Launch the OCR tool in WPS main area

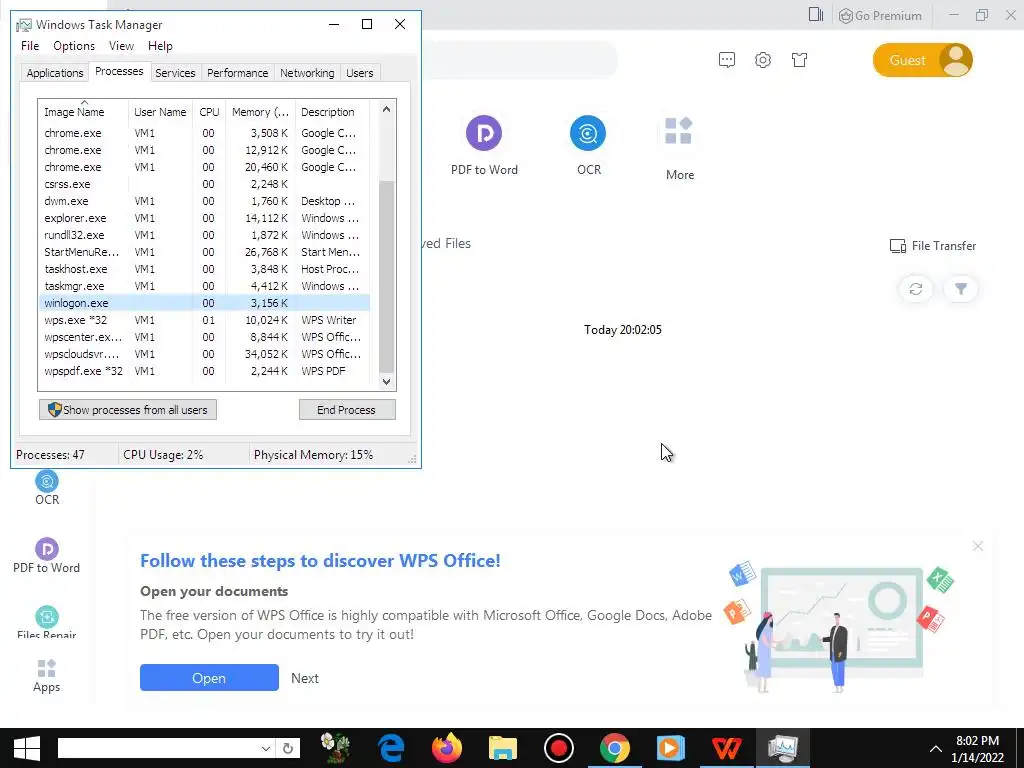(x=588, y=145)
